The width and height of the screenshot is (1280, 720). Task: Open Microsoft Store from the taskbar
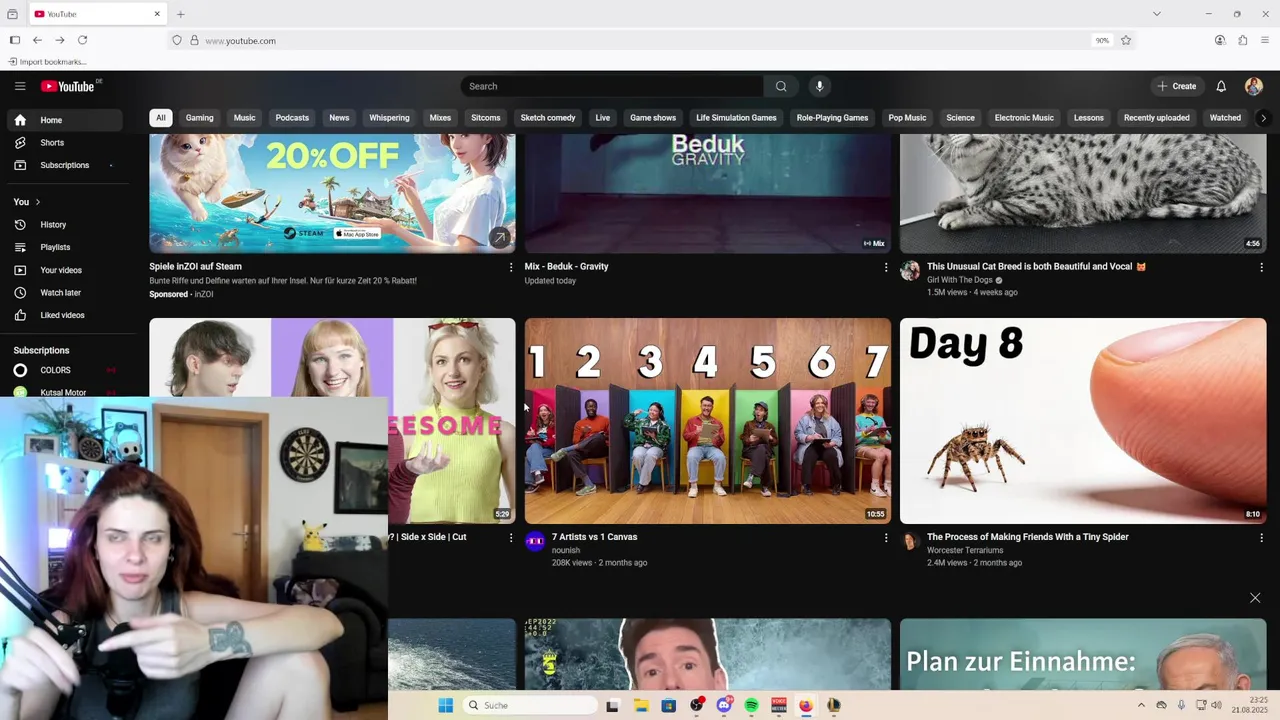[669, 705]
